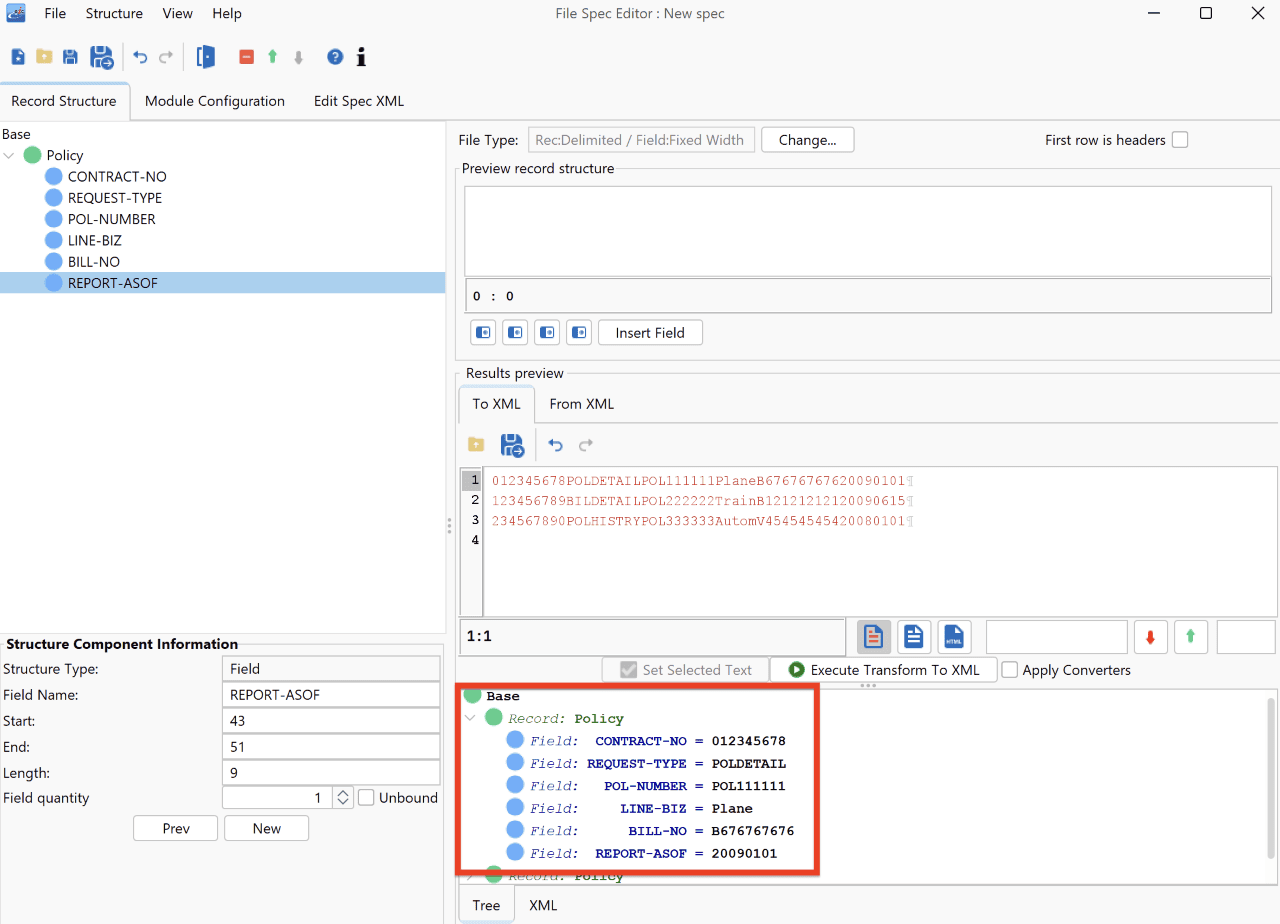Click the black info icon
The width and height of the screenshot is (1280, 924).
click(361, 57)
